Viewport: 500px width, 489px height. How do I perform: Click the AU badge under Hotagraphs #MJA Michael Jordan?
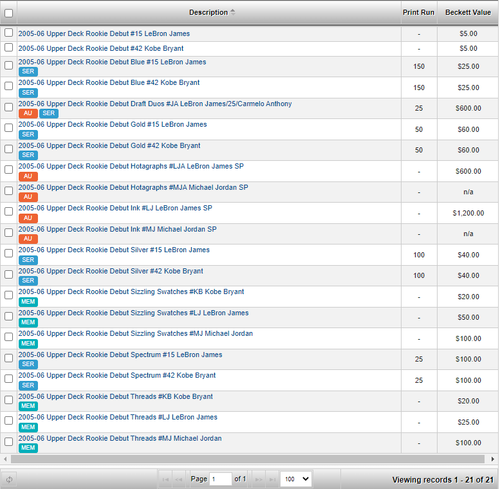[x=28, y=197]
